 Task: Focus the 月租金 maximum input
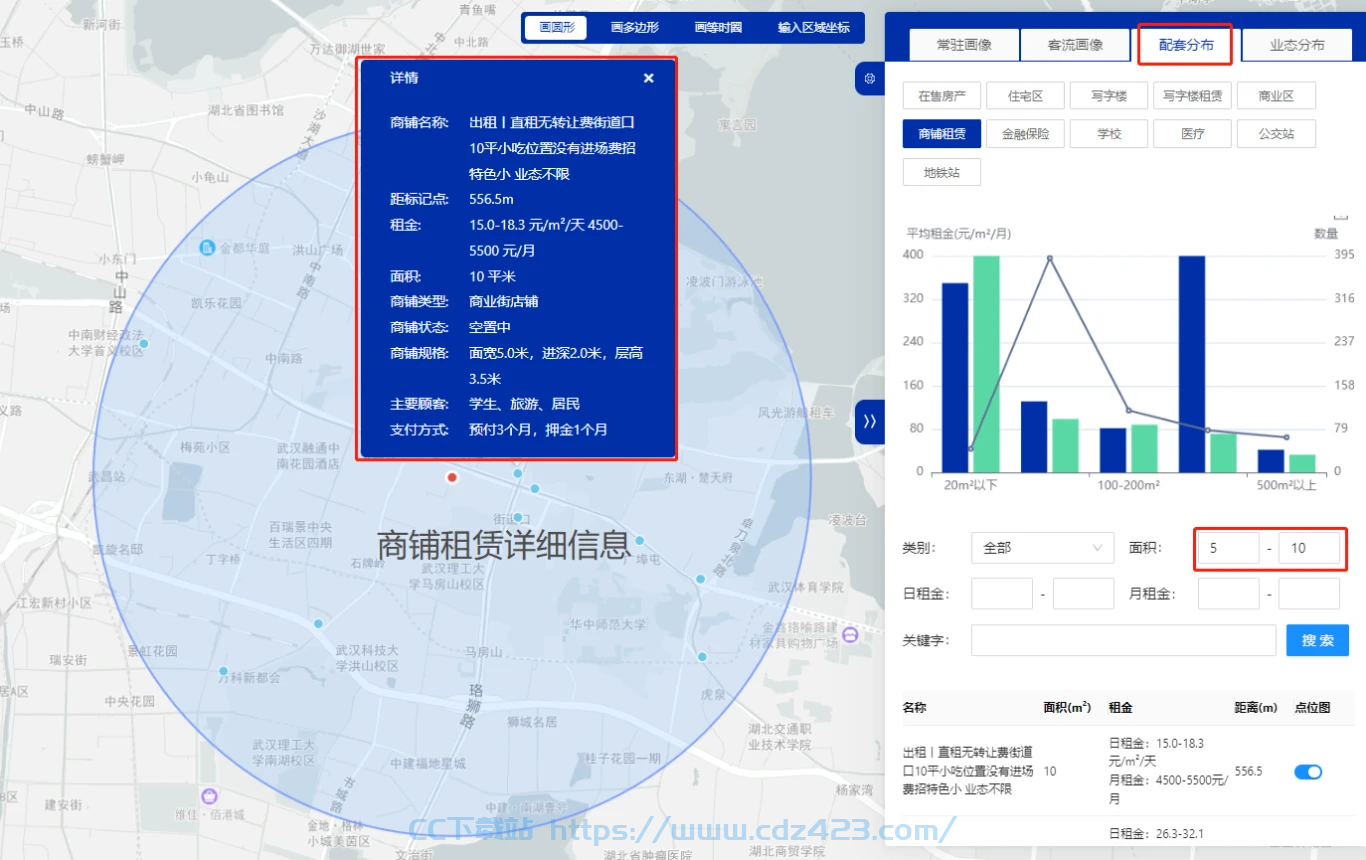(x=1309, y=594)
